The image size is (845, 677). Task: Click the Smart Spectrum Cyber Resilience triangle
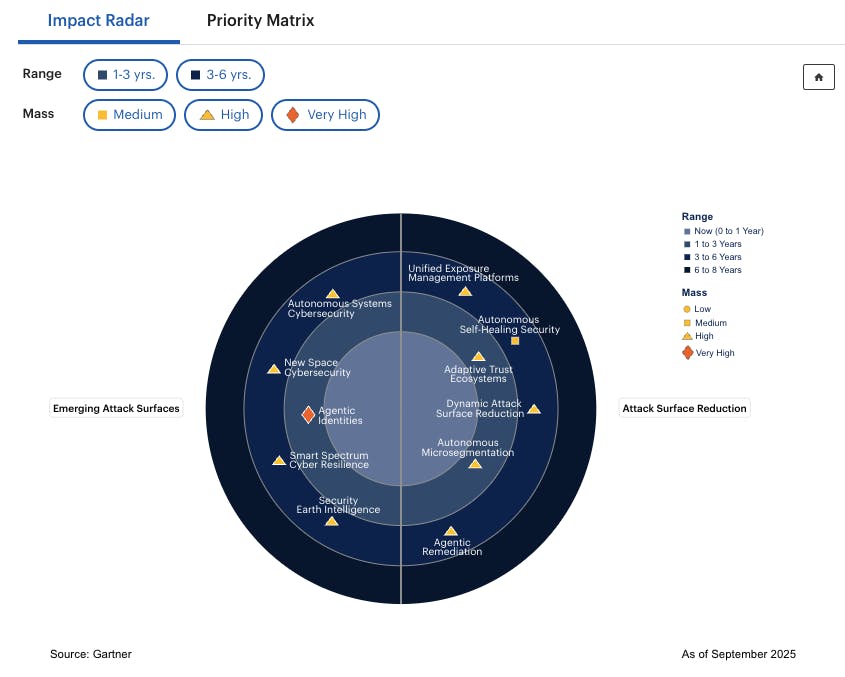279,461
